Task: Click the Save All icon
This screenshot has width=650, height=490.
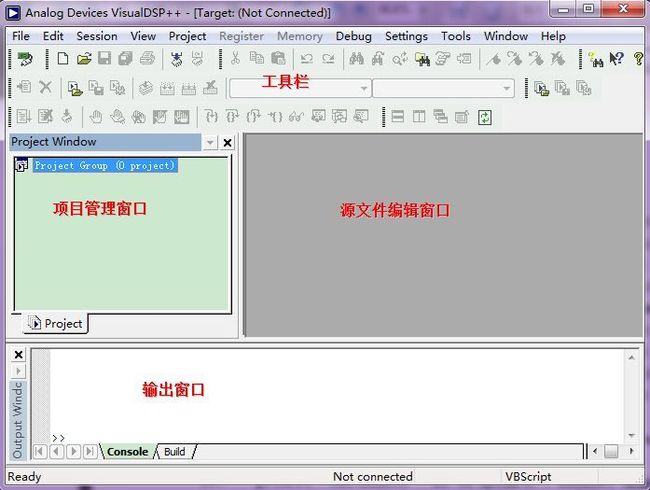Action: click(125, 58)
